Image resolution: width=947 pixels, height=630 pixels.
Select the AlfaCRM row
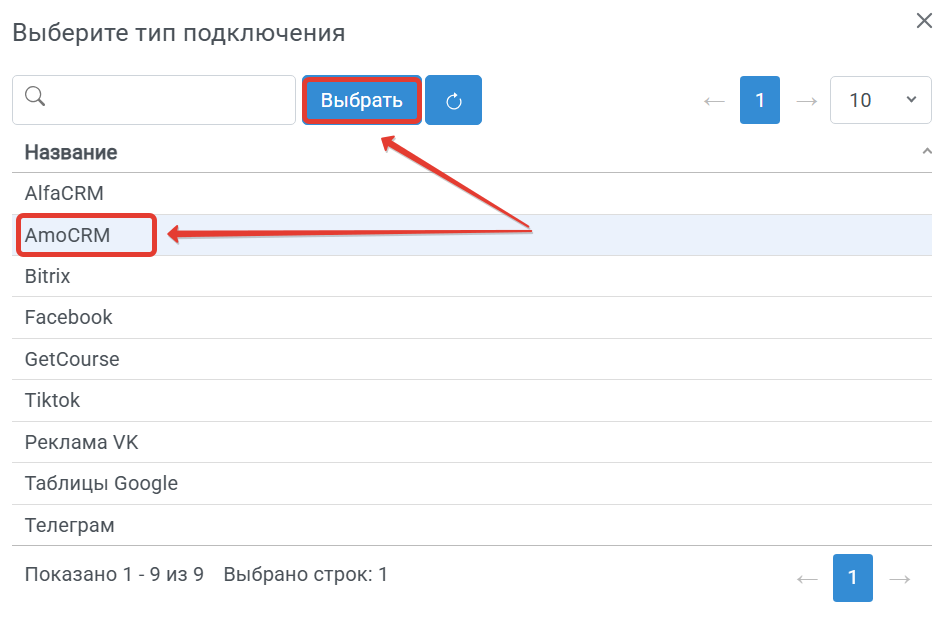coord(472,193)
